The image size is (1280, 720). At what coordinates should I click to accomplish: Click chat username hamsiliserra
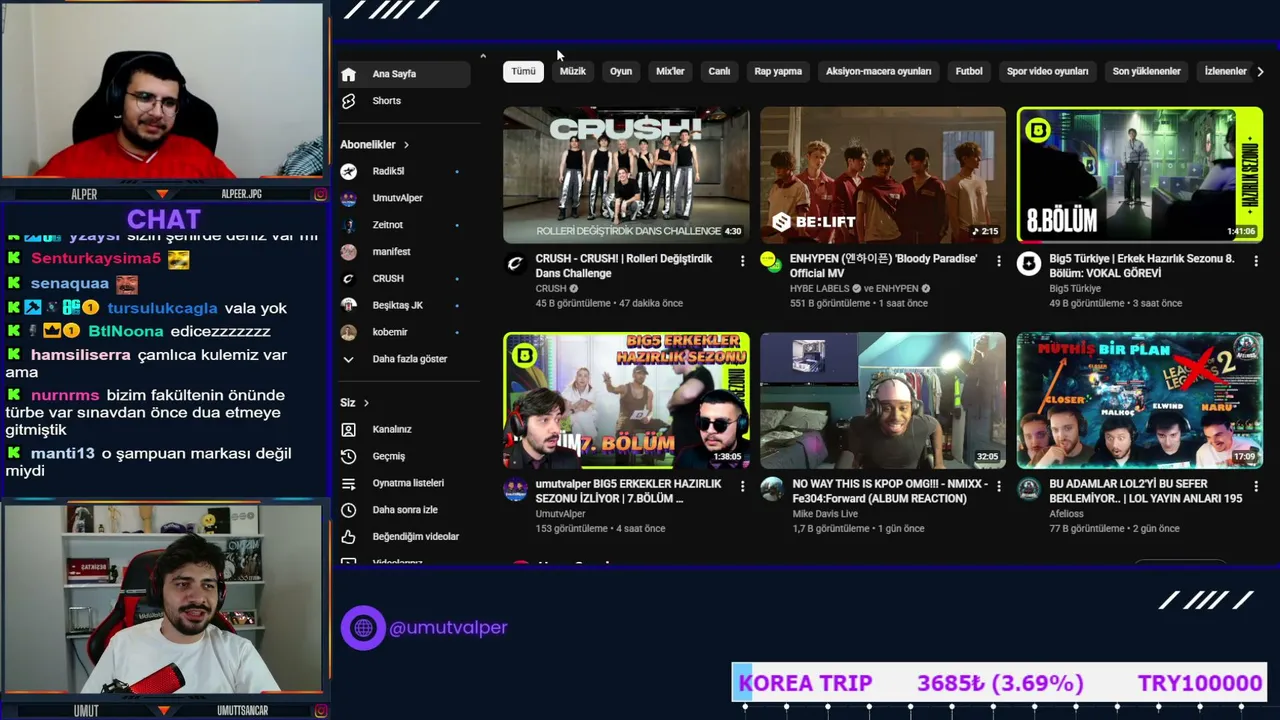81,355
